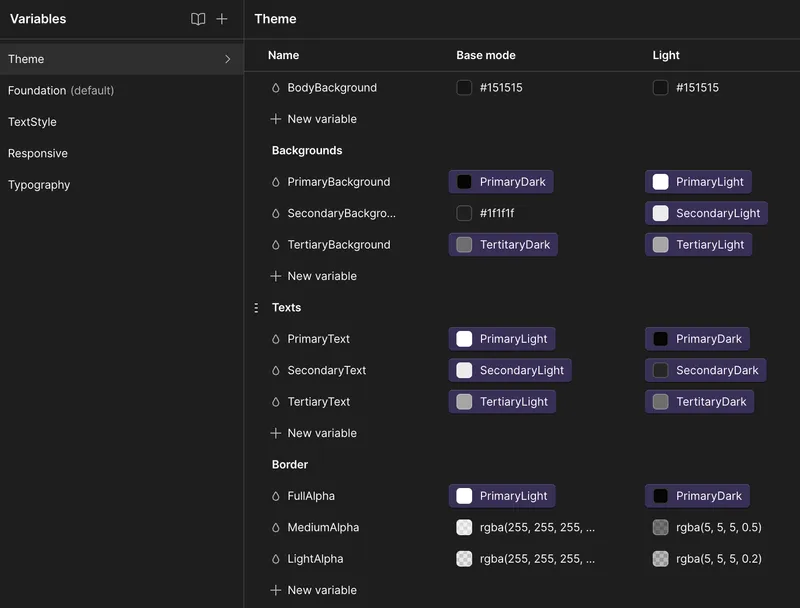Click the #1f1f1f color swatch for SecondaryBackground

464,213
